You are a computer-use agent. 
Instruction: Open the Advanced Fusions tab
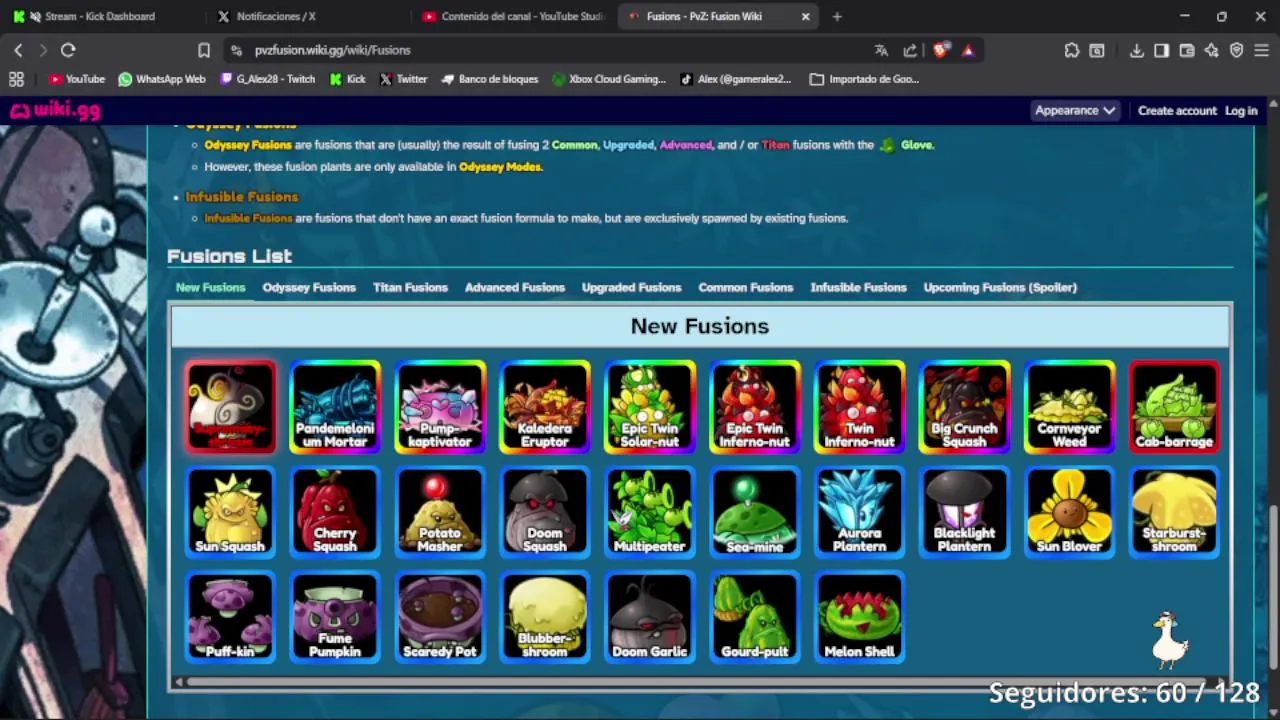515,287
